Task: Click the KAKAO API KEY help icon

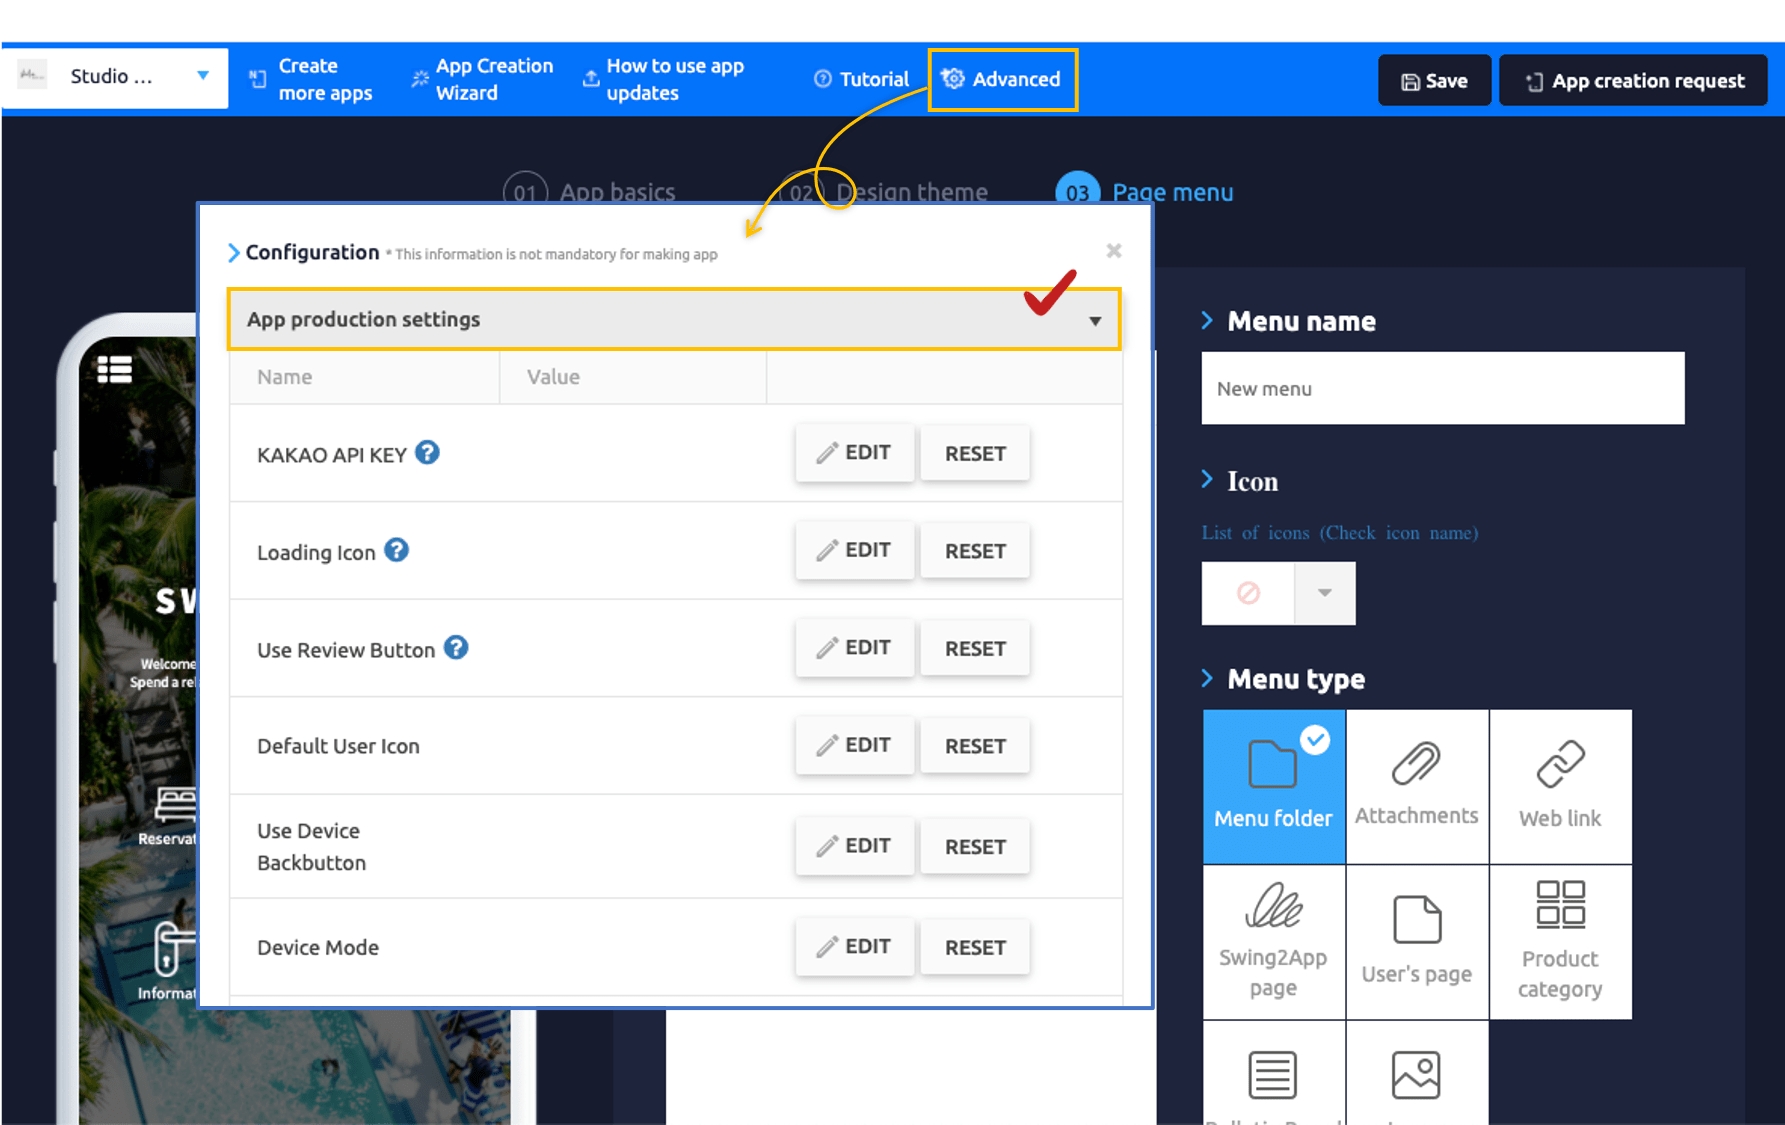Action: (427, 453)
